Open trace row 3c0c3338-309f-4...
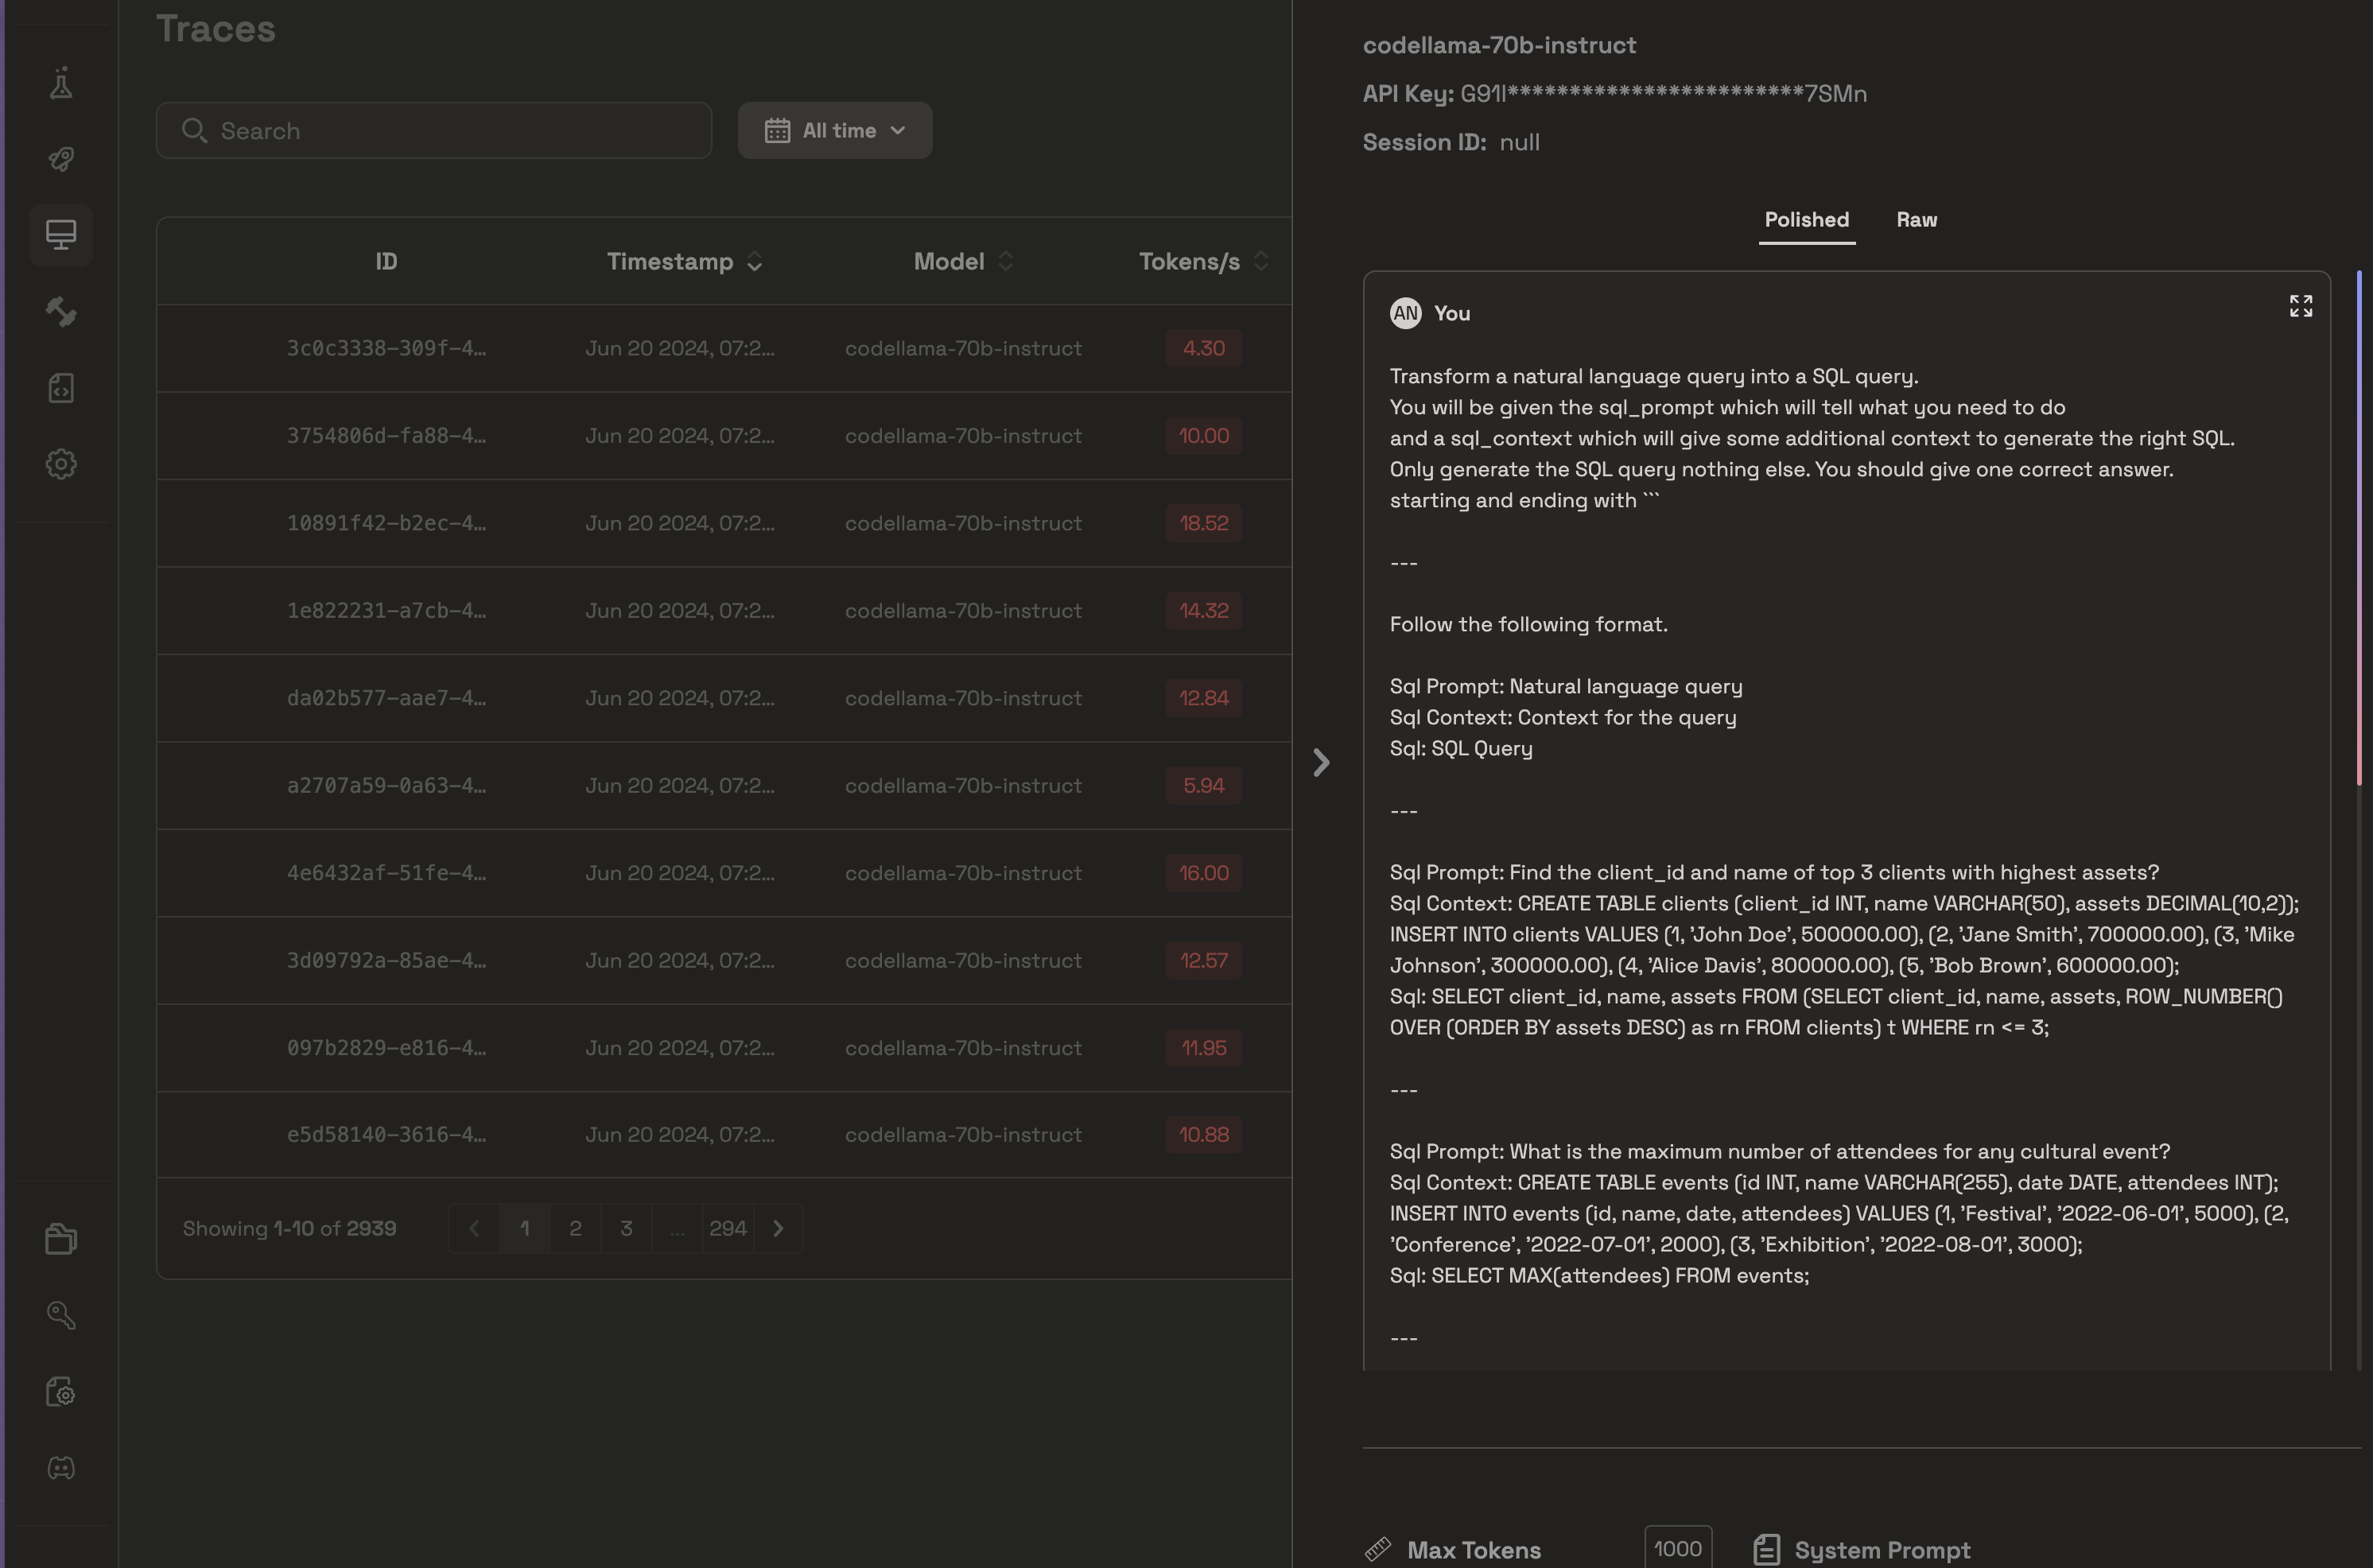This screenshot has width=2373, height=1568. click(386, 348)
